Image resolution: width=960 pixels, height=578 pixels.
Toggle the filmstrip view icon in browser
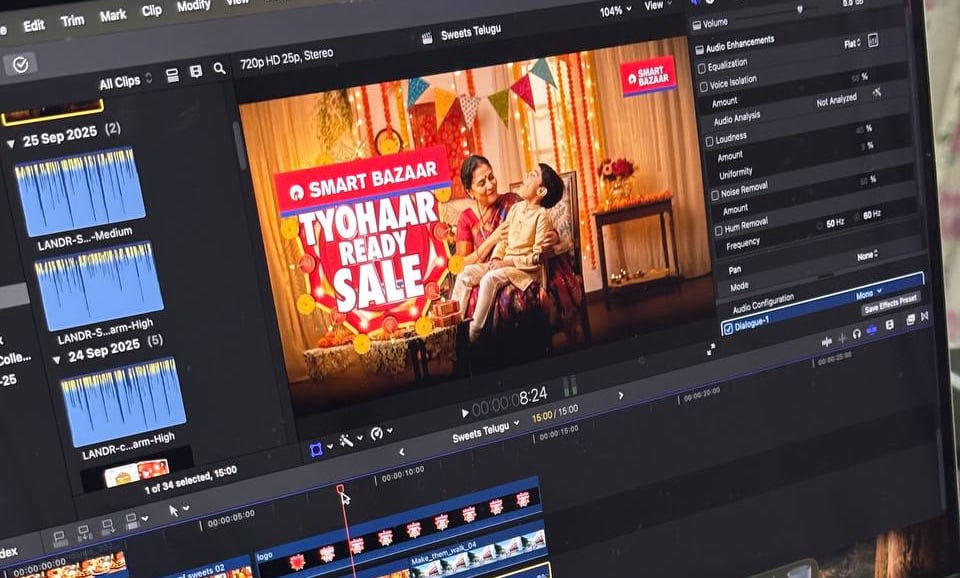(196, 72)
